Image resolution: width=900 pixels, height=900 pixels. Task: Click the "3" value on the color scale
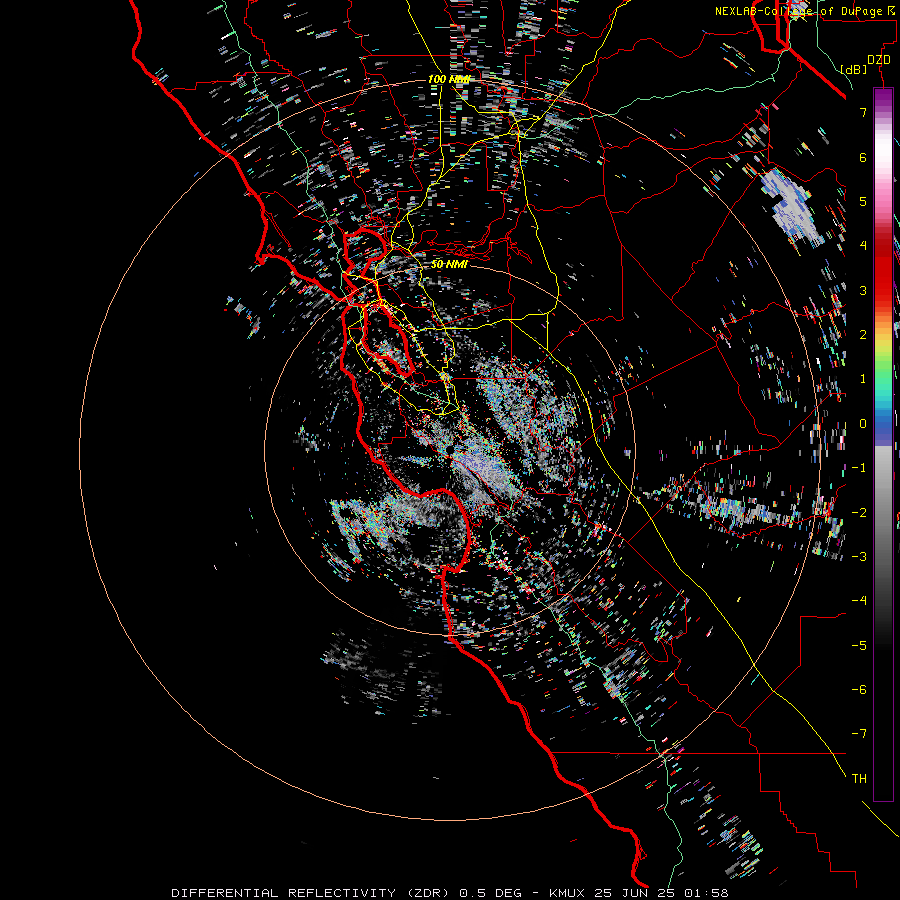863,290
